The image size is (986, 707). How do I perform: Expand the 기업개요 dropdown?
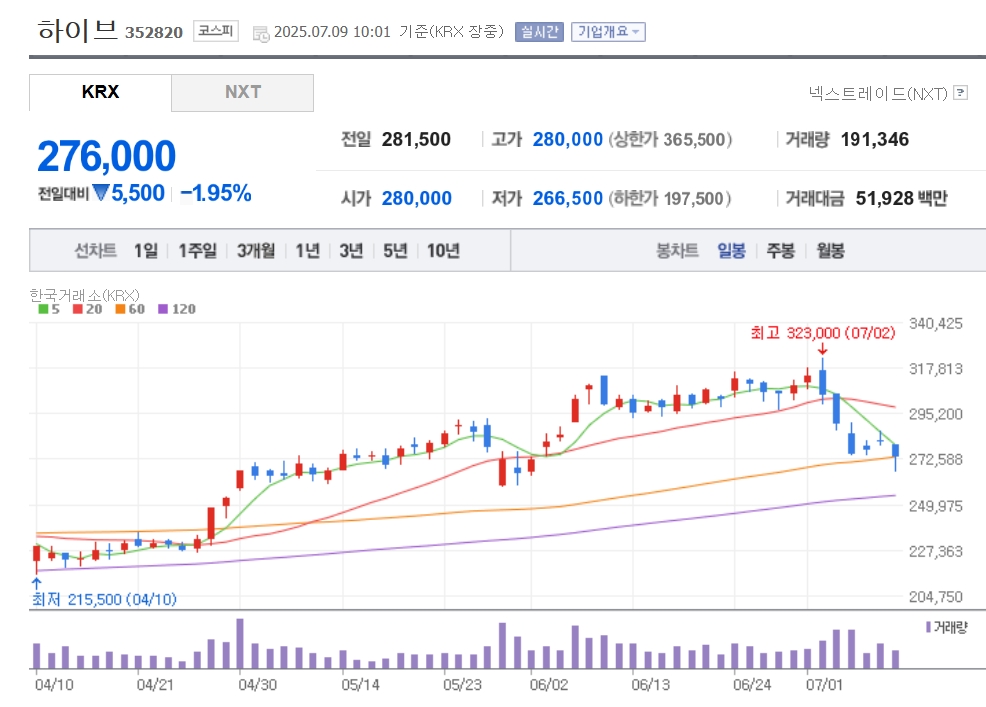[608, 31]
